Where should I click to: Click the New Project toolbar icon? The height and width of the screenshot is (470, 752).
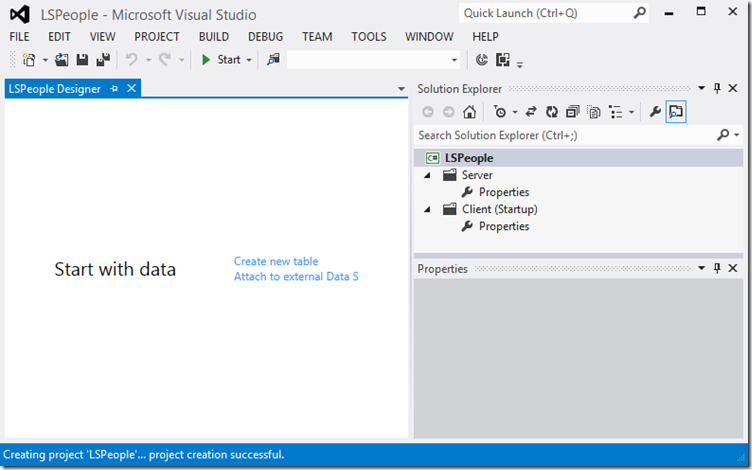point(29,60)
